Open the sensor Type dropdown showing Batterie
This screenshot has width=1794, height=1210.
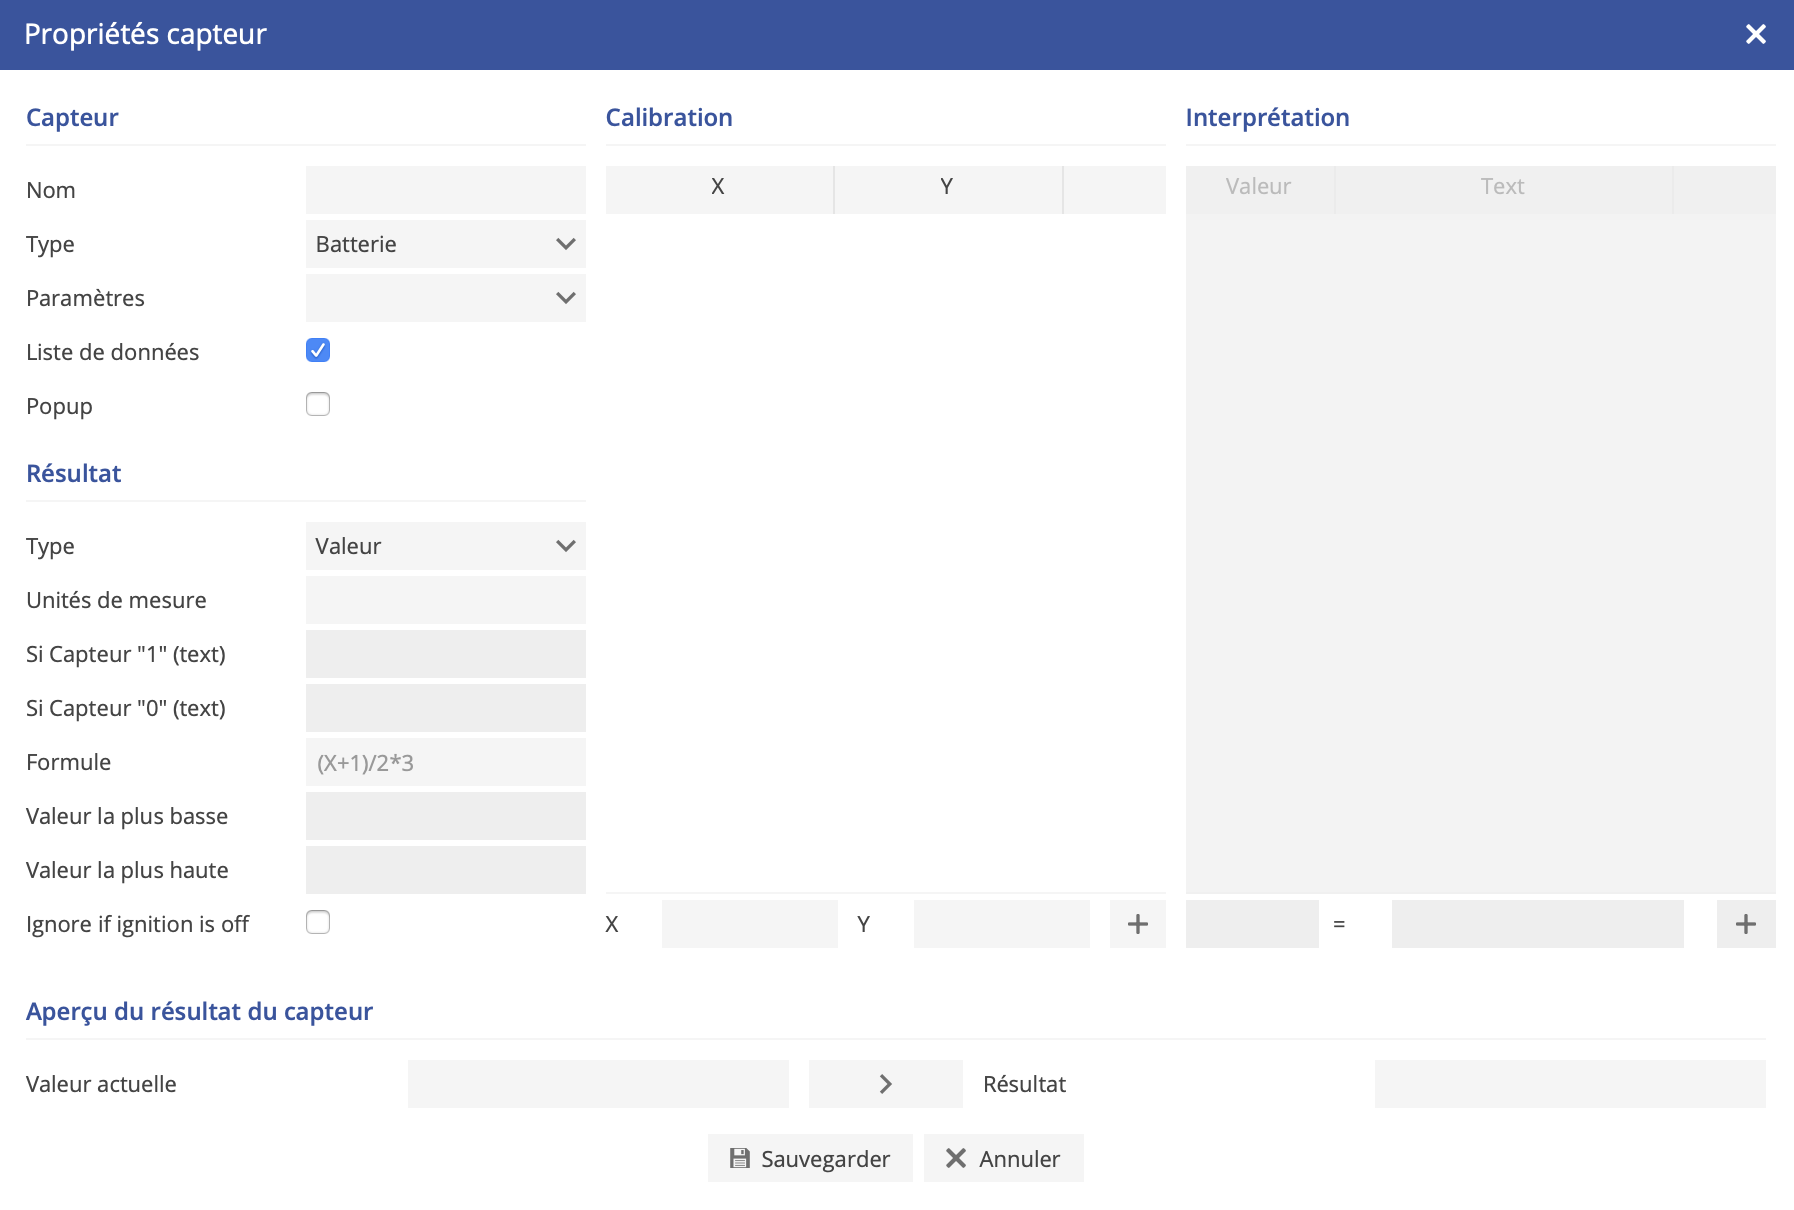[x=445, y=244]
